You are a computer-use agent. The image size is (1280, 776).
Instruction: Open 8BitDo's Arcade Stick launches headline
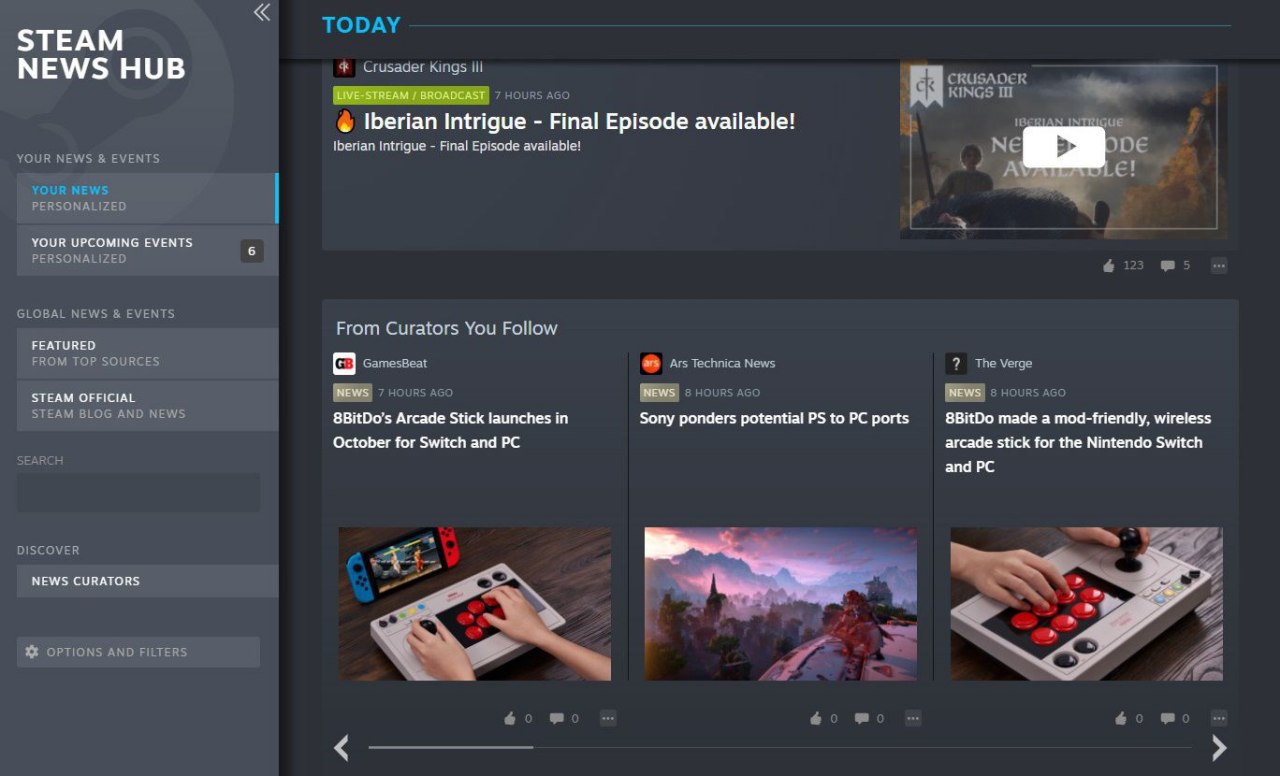[x=450, y=430]
